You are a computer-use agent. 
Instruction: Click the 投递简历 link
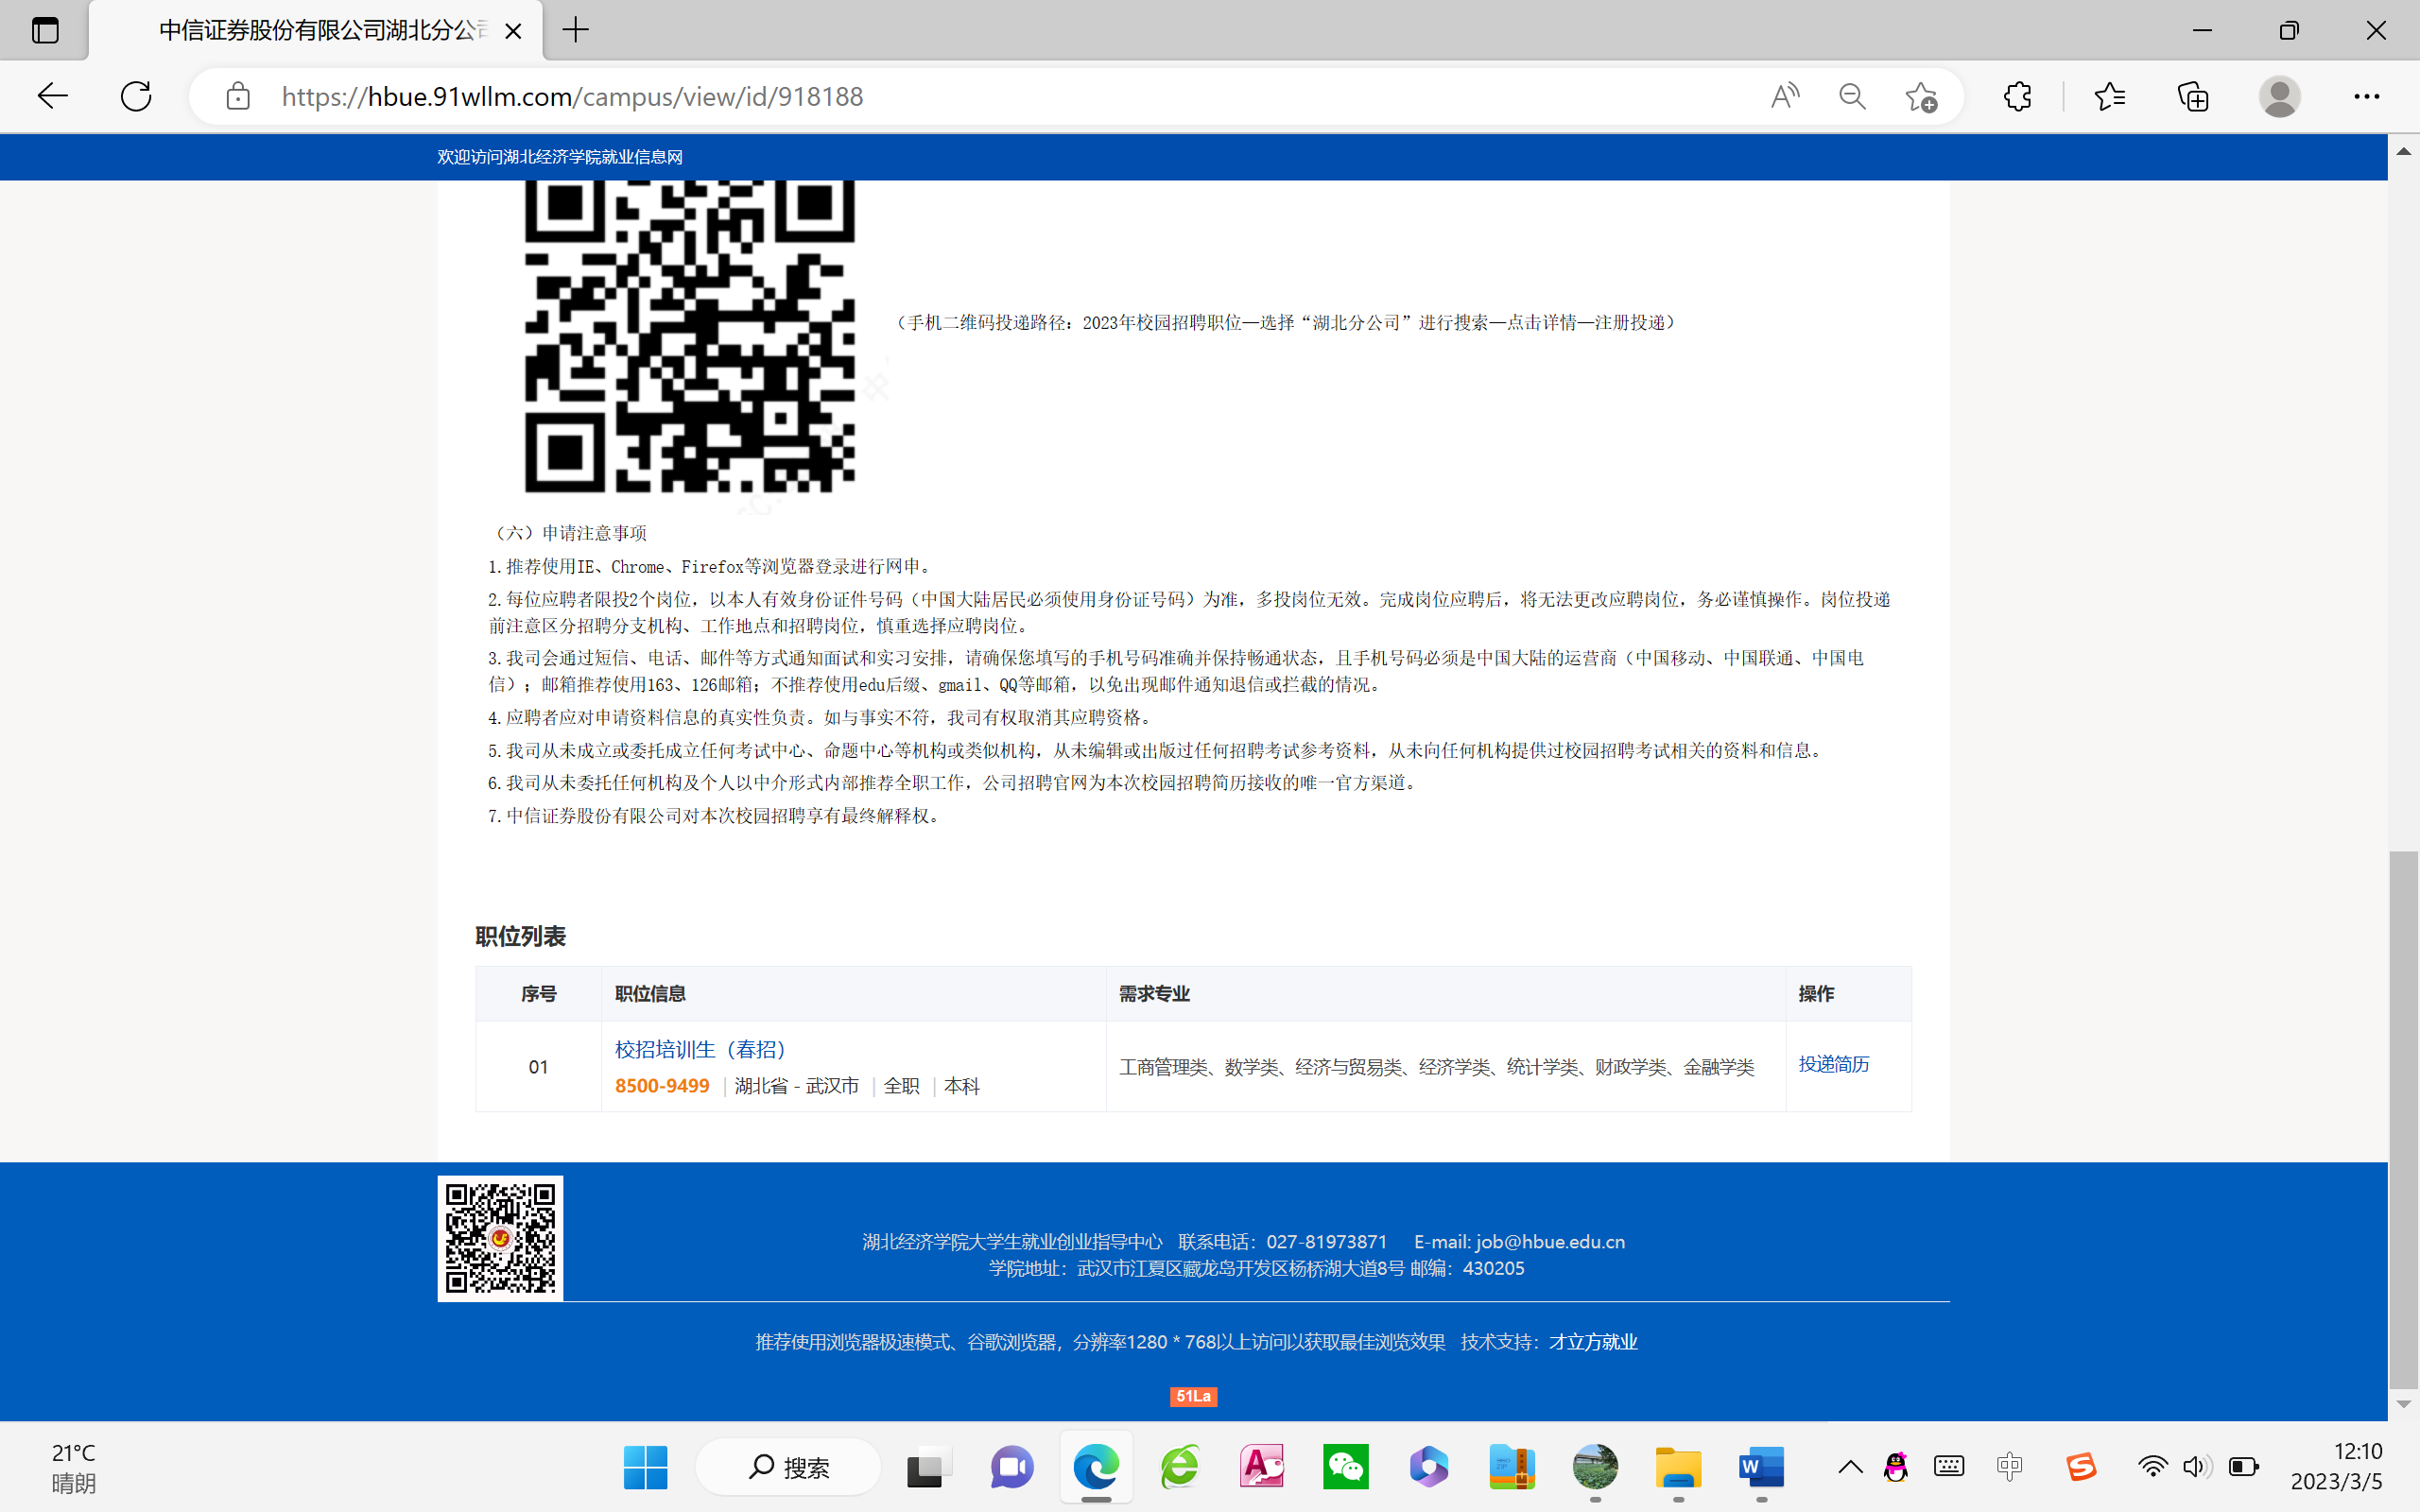tap(1833, 1064)
